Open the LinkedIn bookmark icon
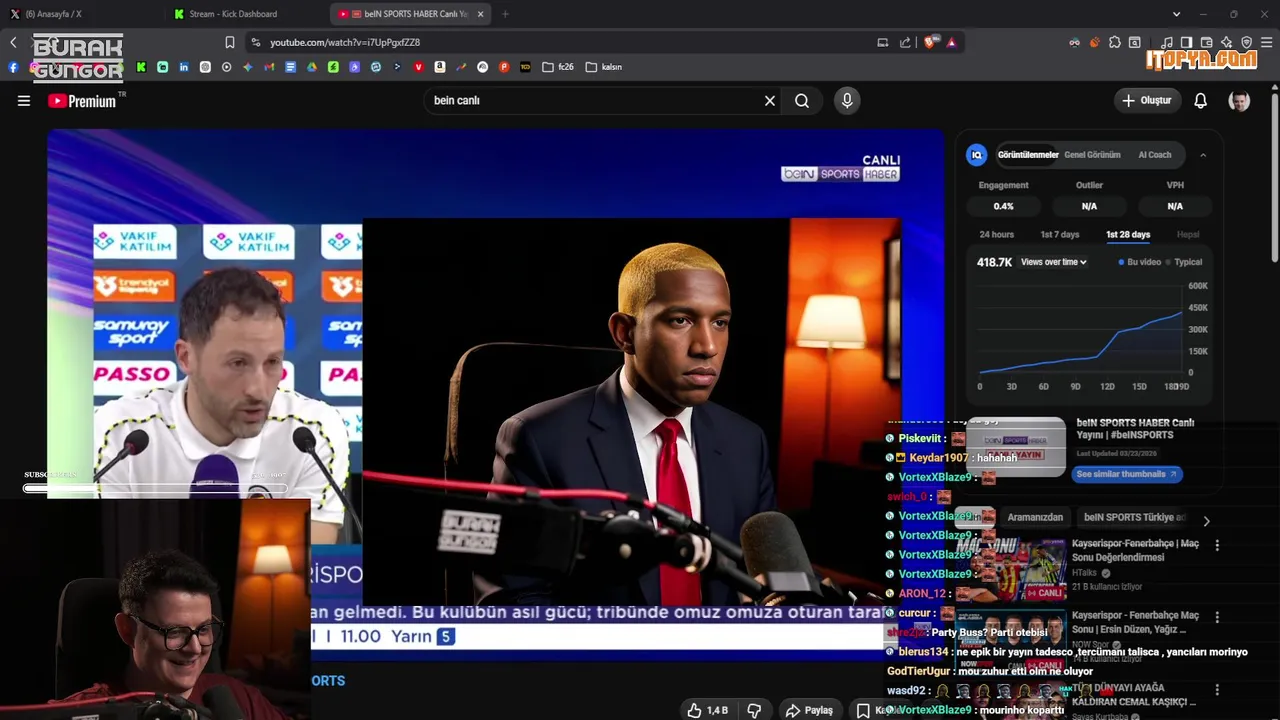The image size is (1280, 720). [x=184, y=67]
